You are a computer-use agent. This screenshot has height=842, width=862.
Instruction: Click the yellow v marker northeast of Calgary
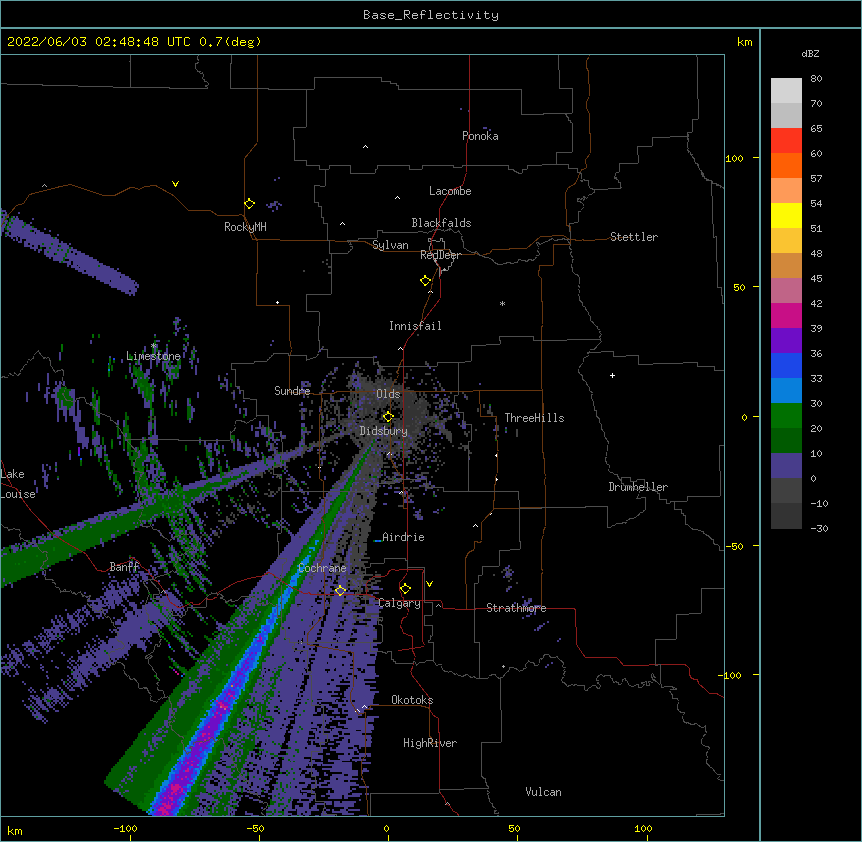point(429,584)
